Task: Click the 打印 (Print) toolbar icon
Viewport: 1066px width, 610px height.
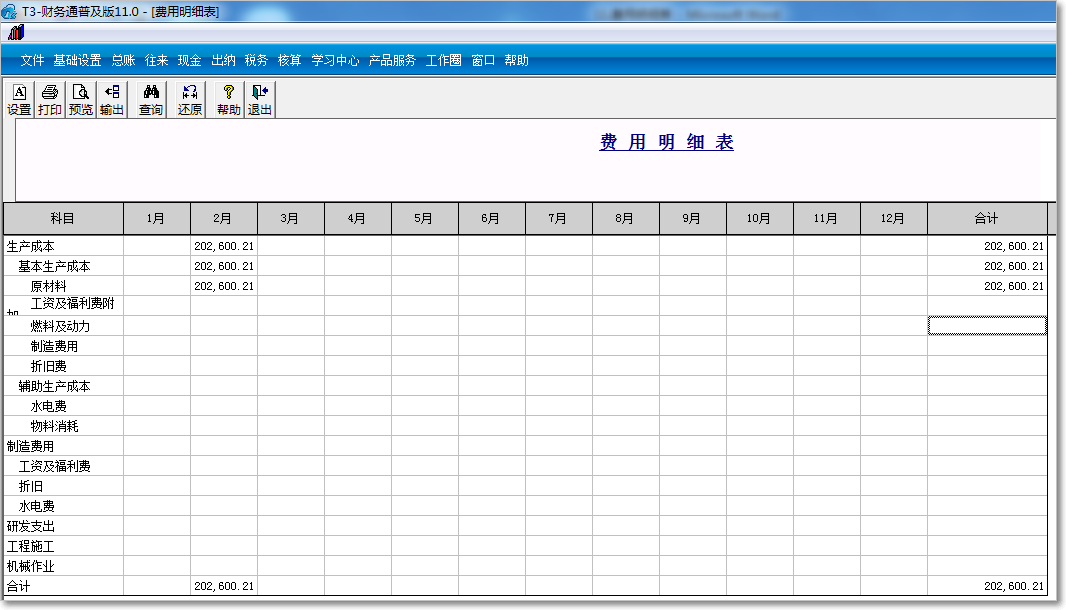Action: coord(50,99)
